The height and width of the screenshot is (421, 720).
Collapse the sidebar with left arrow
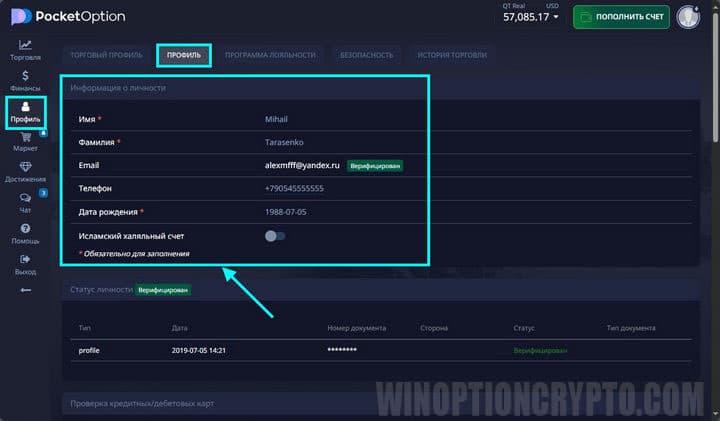pos(25,290)
